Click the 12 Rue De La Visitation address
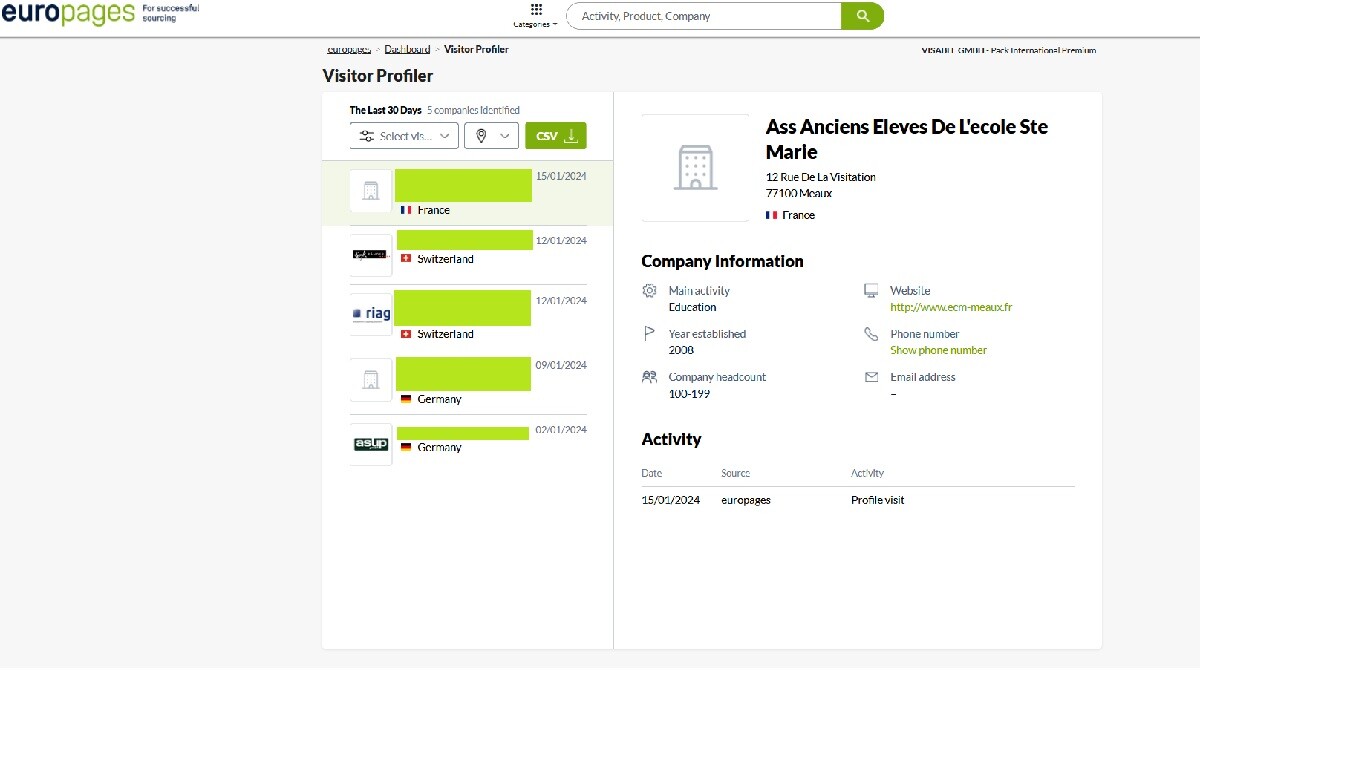The image size is (1354, 762). (820, 177)
